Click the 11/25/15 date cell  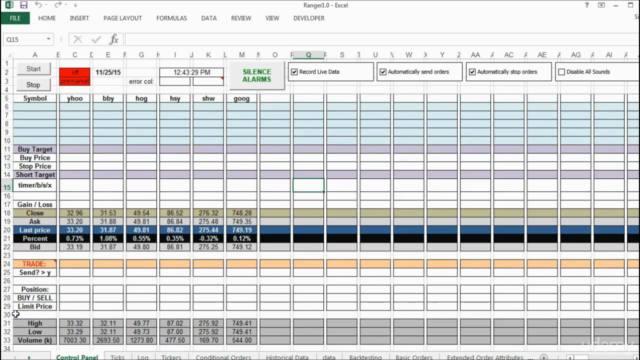(x=108, y=72)
